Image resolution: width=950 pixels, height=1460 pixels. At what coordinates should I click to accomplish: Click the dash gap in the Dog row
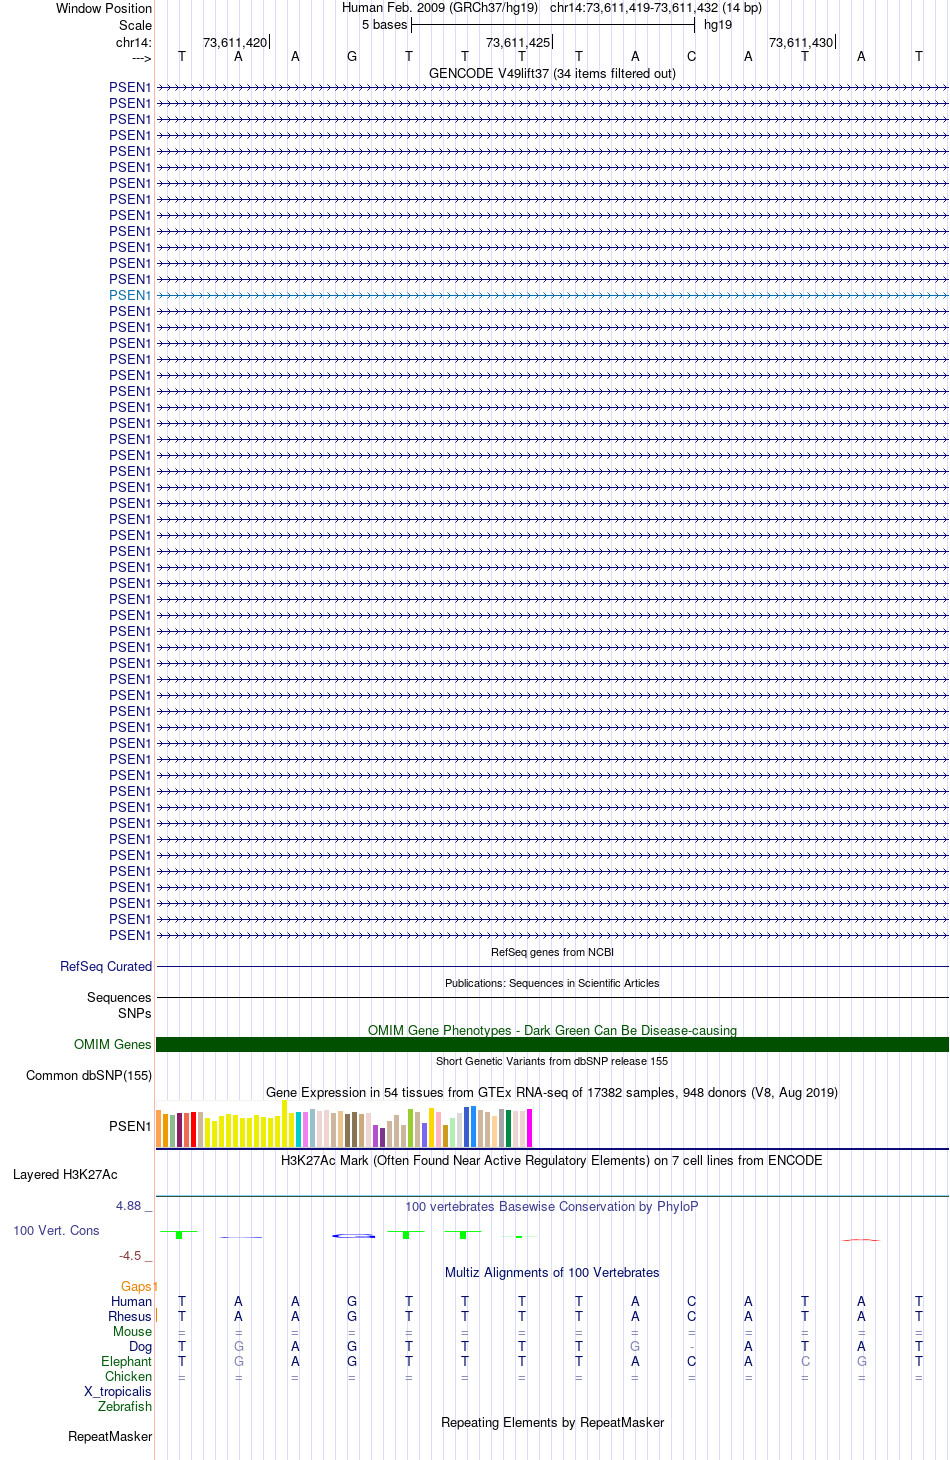692,1347
